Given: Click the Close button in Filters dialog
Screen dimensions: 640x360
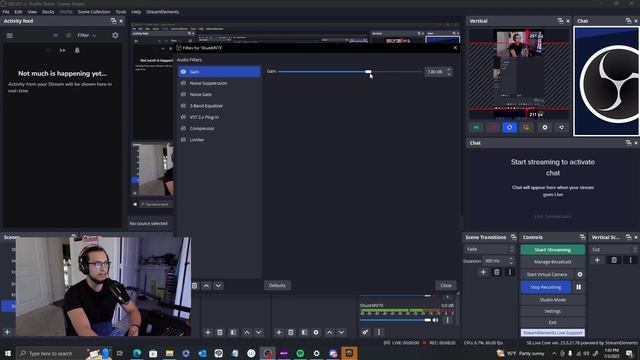Looking at the screenshot, I should (x=446, y=285).
